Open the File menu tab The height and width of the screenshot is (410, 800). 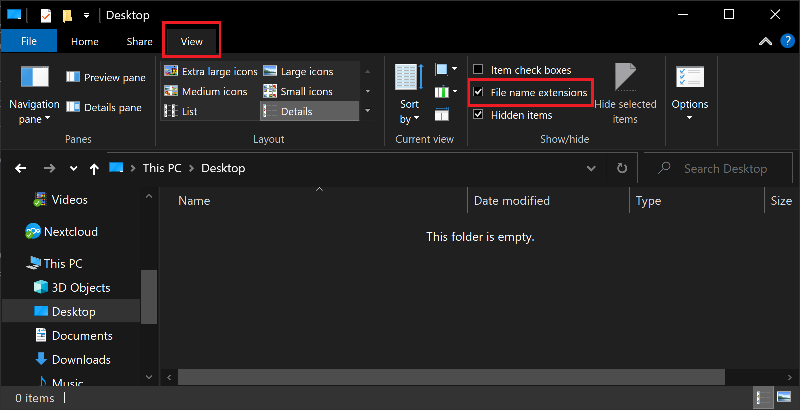point(29,41)
